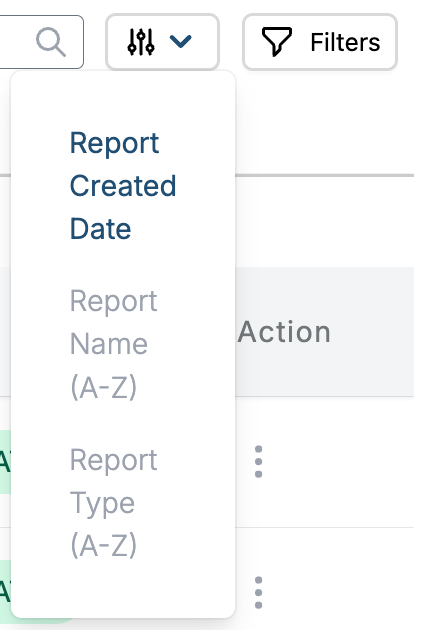Screen dimensions: 446x630
Task: Collapse sort menu using the chevron arrow
Action: (x=180, y=41)
